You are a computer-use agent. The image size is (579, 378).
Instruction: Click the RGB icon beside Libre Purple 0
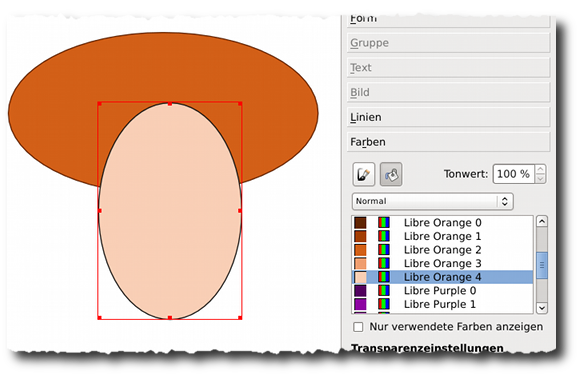coord(384,291)
